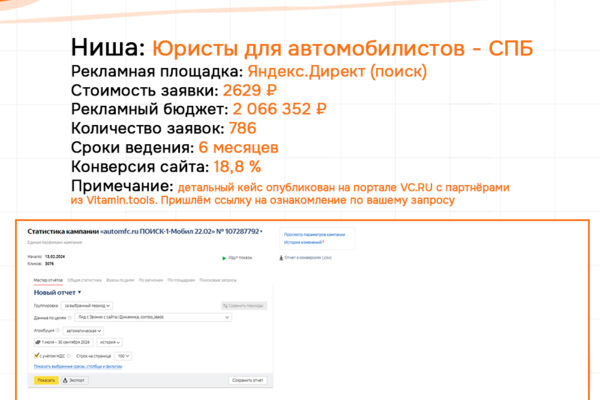This screenshot has height=400, width=600.
Task: Click the yellow Показать button
Action: pyautogui.click(x=46, y=380)
